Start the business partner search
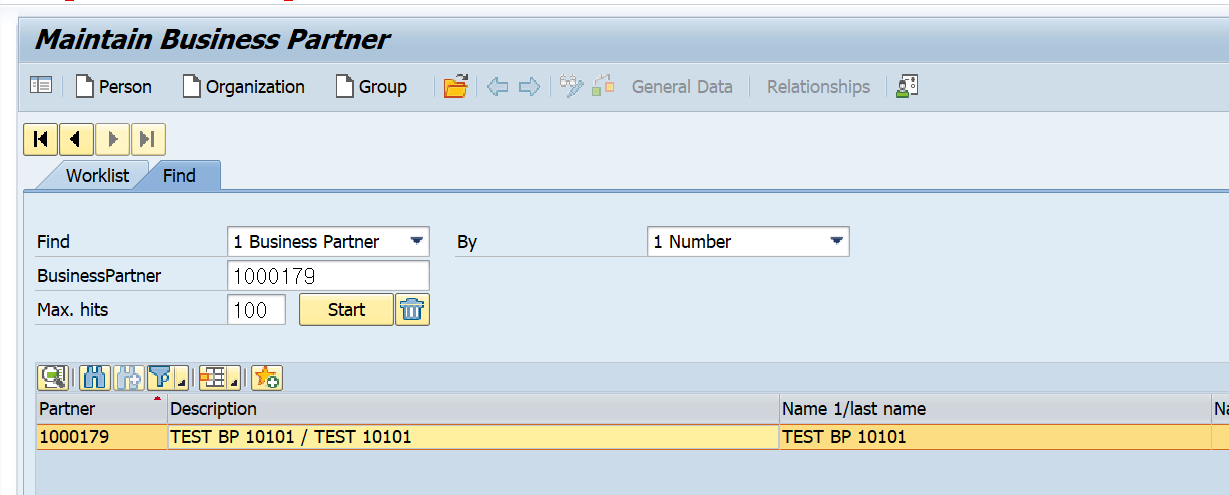 click(346, 310)
